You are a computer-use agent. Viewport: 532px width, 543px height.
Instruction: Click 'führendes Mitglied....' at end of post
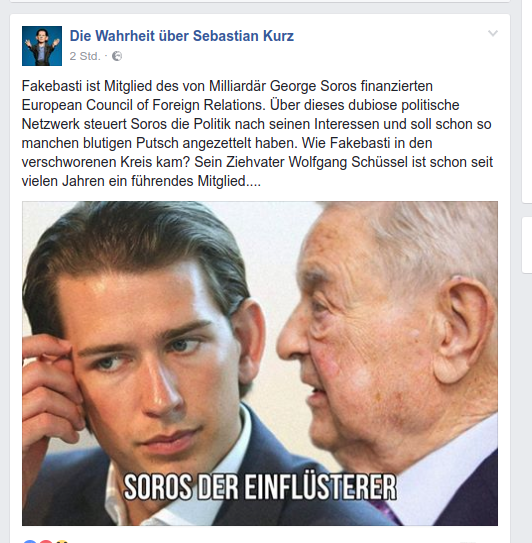pos(196,181)
